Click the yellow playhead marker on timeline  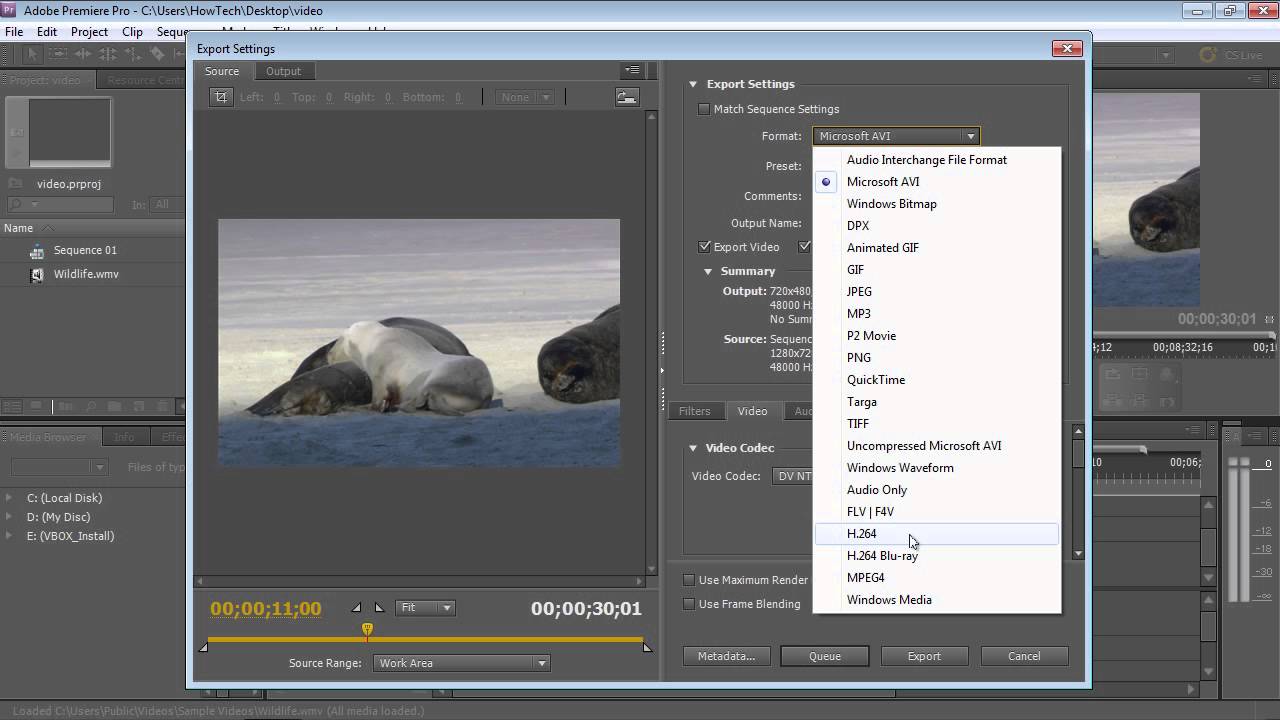[x=367, y=629]
